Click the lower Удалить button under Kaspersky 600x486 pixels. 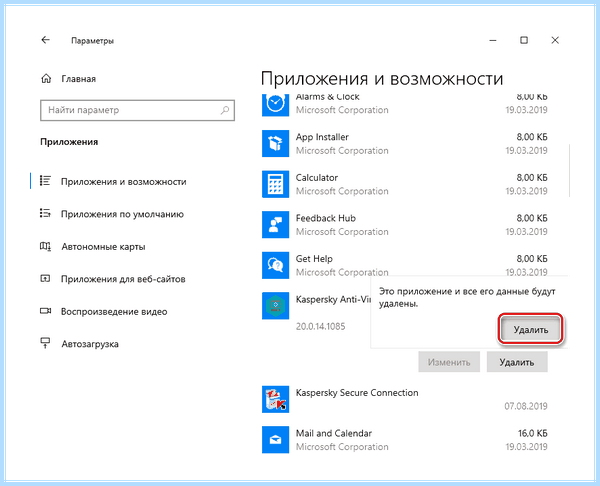coord(517,362)
